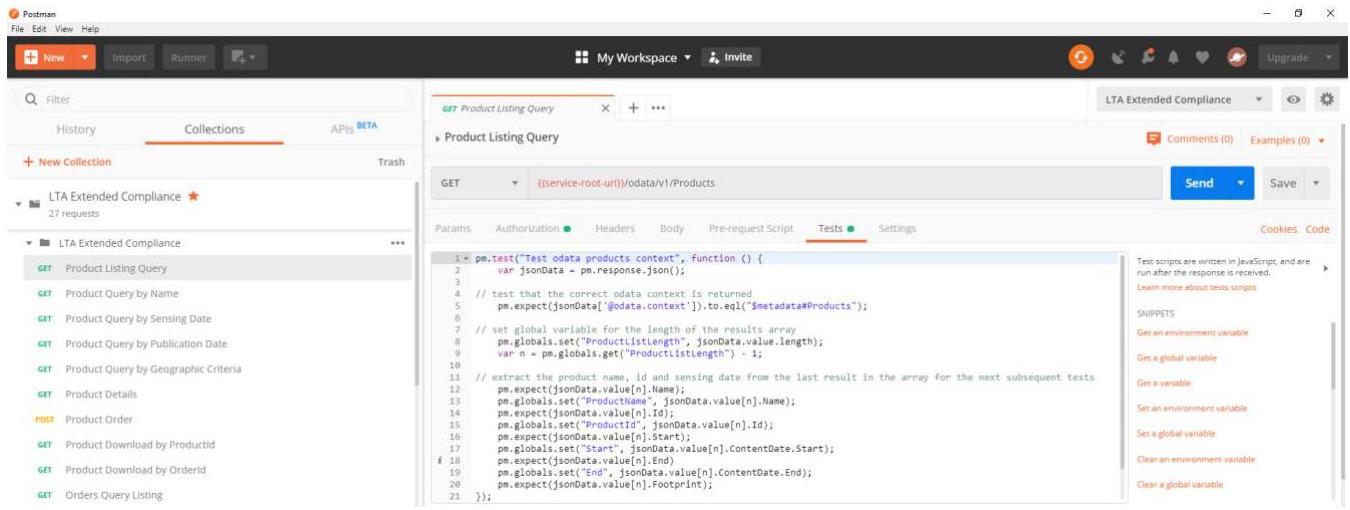Open the Send button dropdown arrow

click(x=1241, y=183)
